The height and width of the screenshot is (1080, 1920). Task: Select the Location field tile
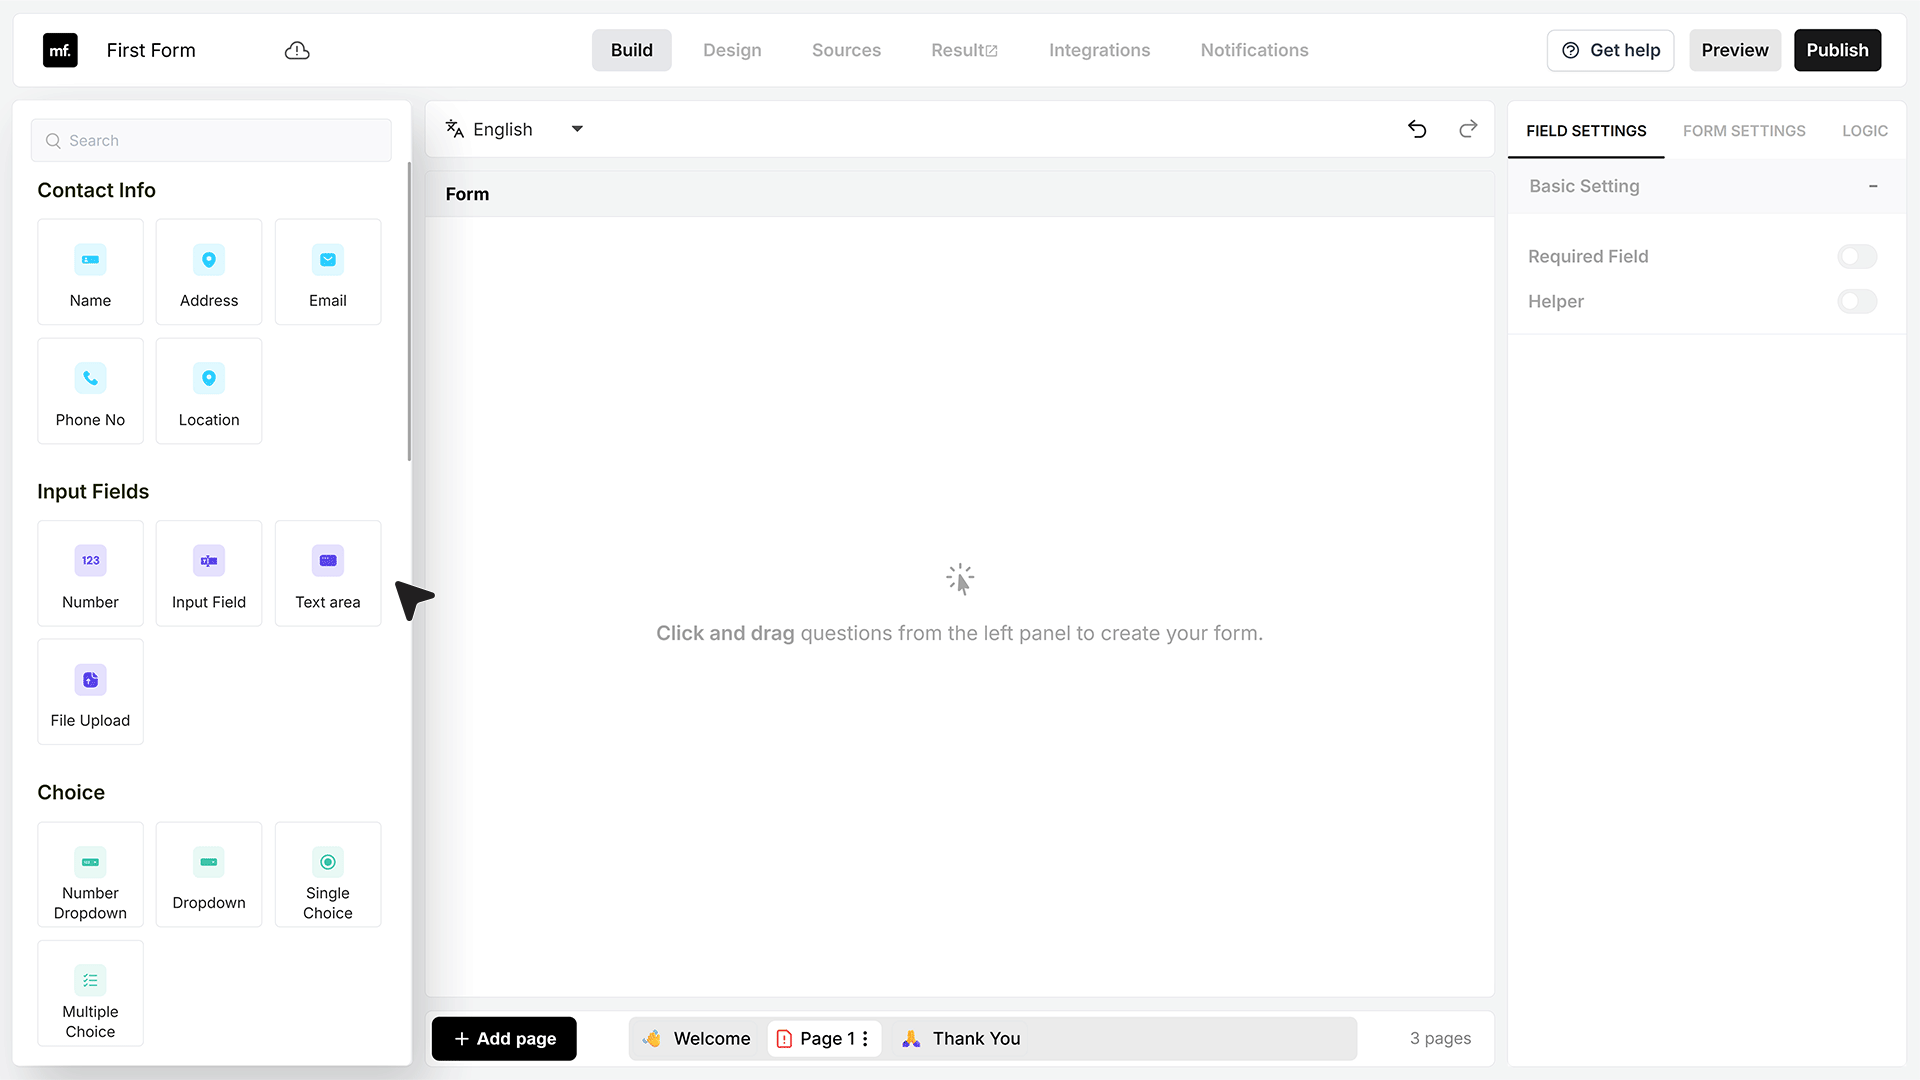pyautogui.click(x=209, y=391)
